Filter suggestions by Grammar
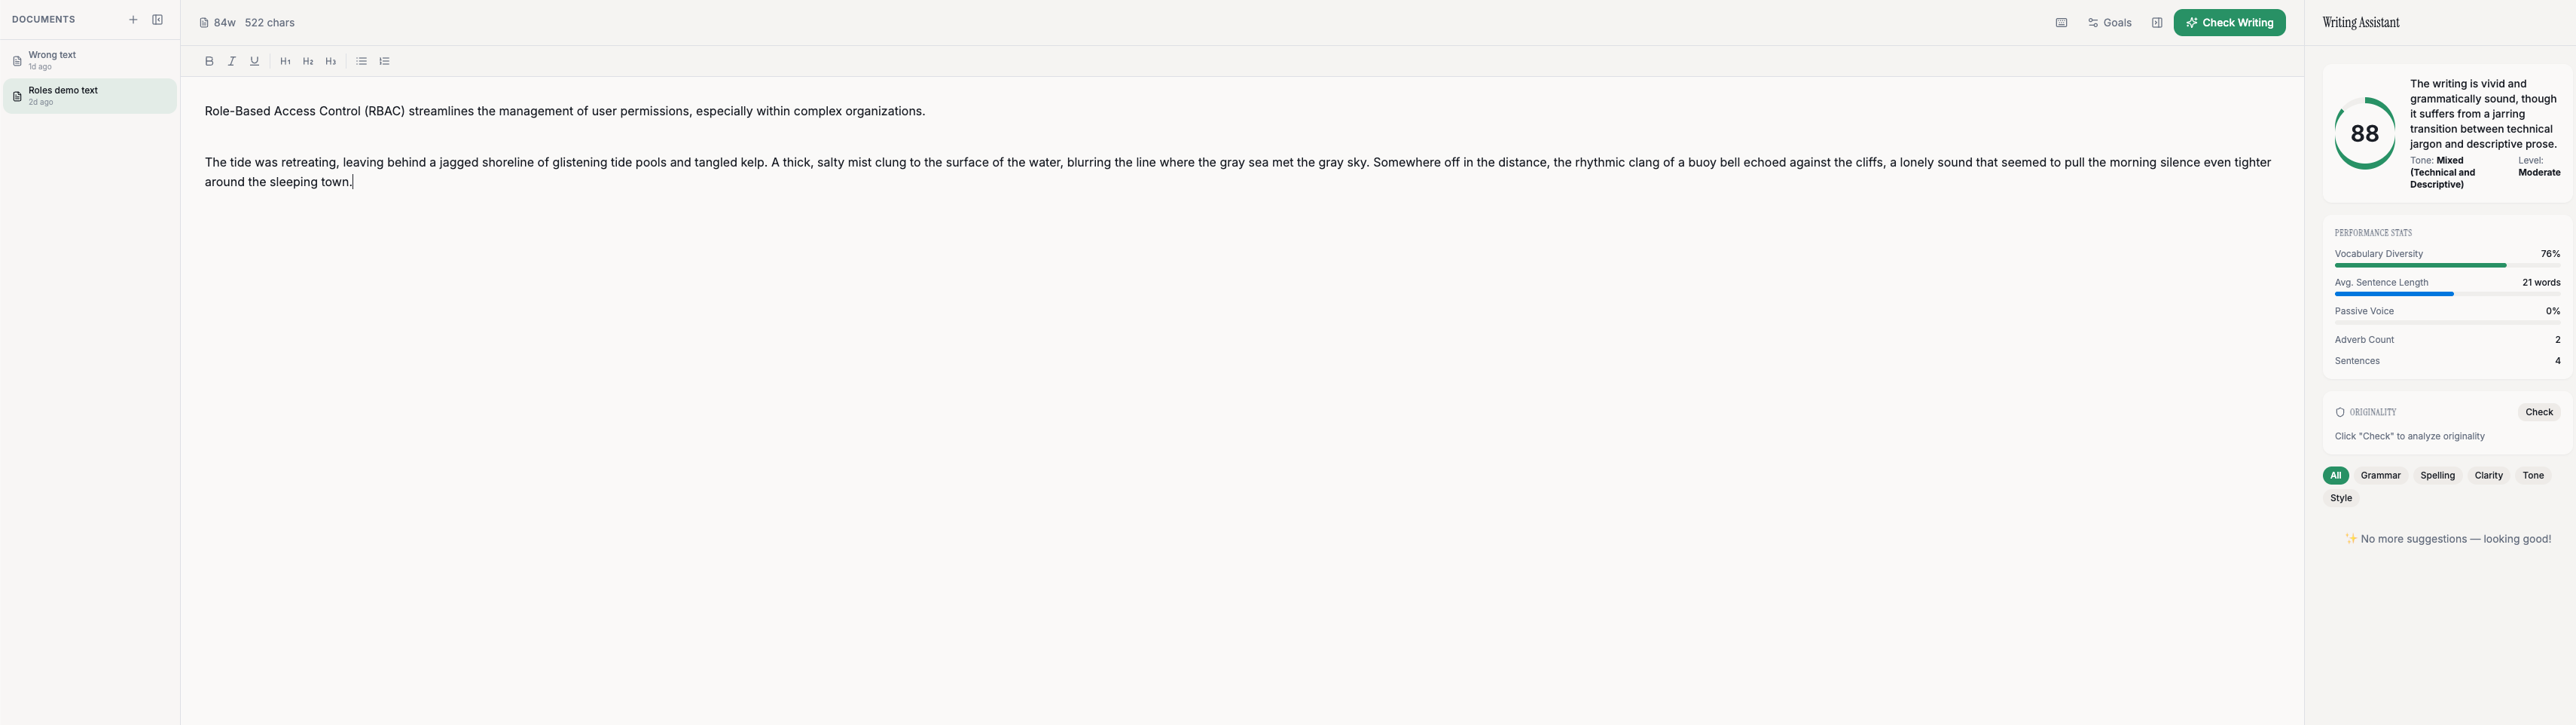The image size is (2576, 725). point(2380,476)
